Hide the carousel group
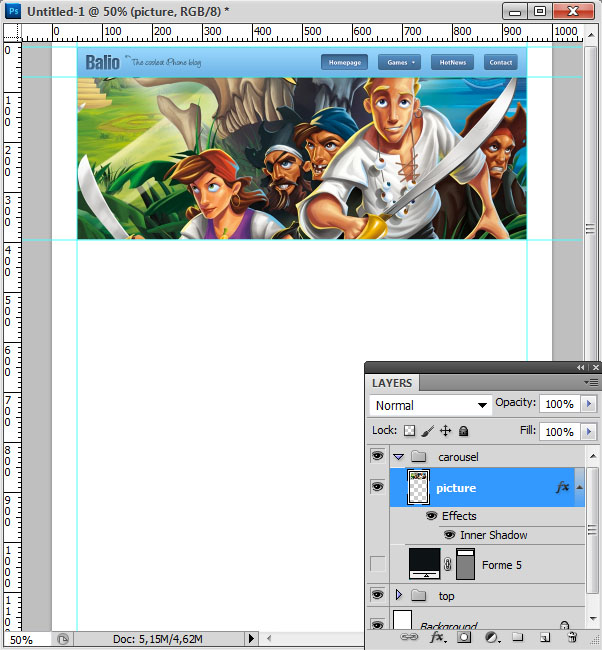 pos(377,456)
